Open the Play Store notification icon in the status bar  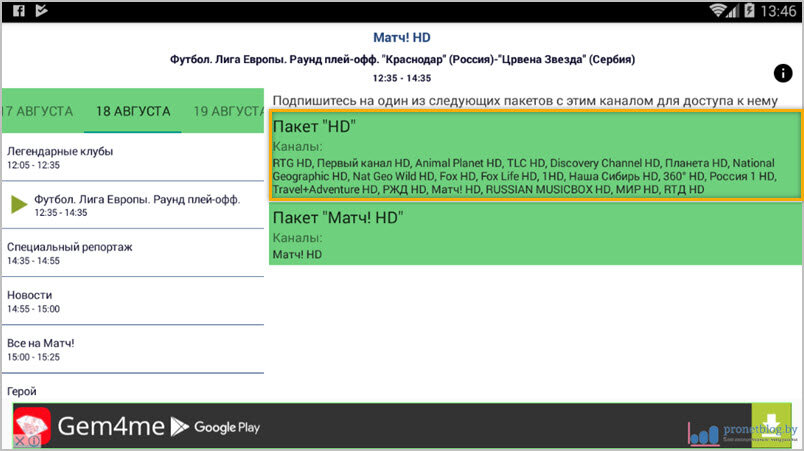pyautogui.click(x=42, y=11)
